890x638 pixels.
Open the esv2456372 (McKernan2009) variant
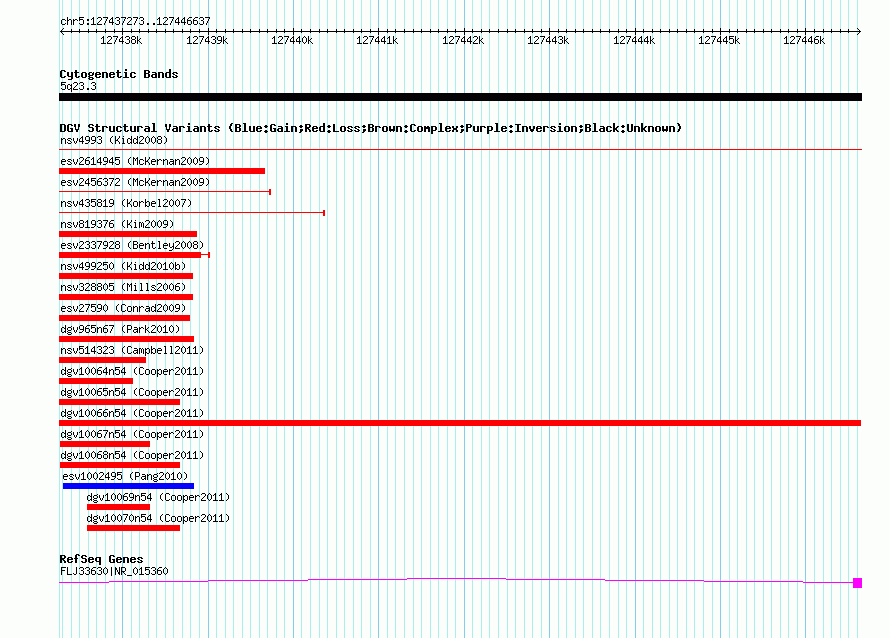[135, 182]
